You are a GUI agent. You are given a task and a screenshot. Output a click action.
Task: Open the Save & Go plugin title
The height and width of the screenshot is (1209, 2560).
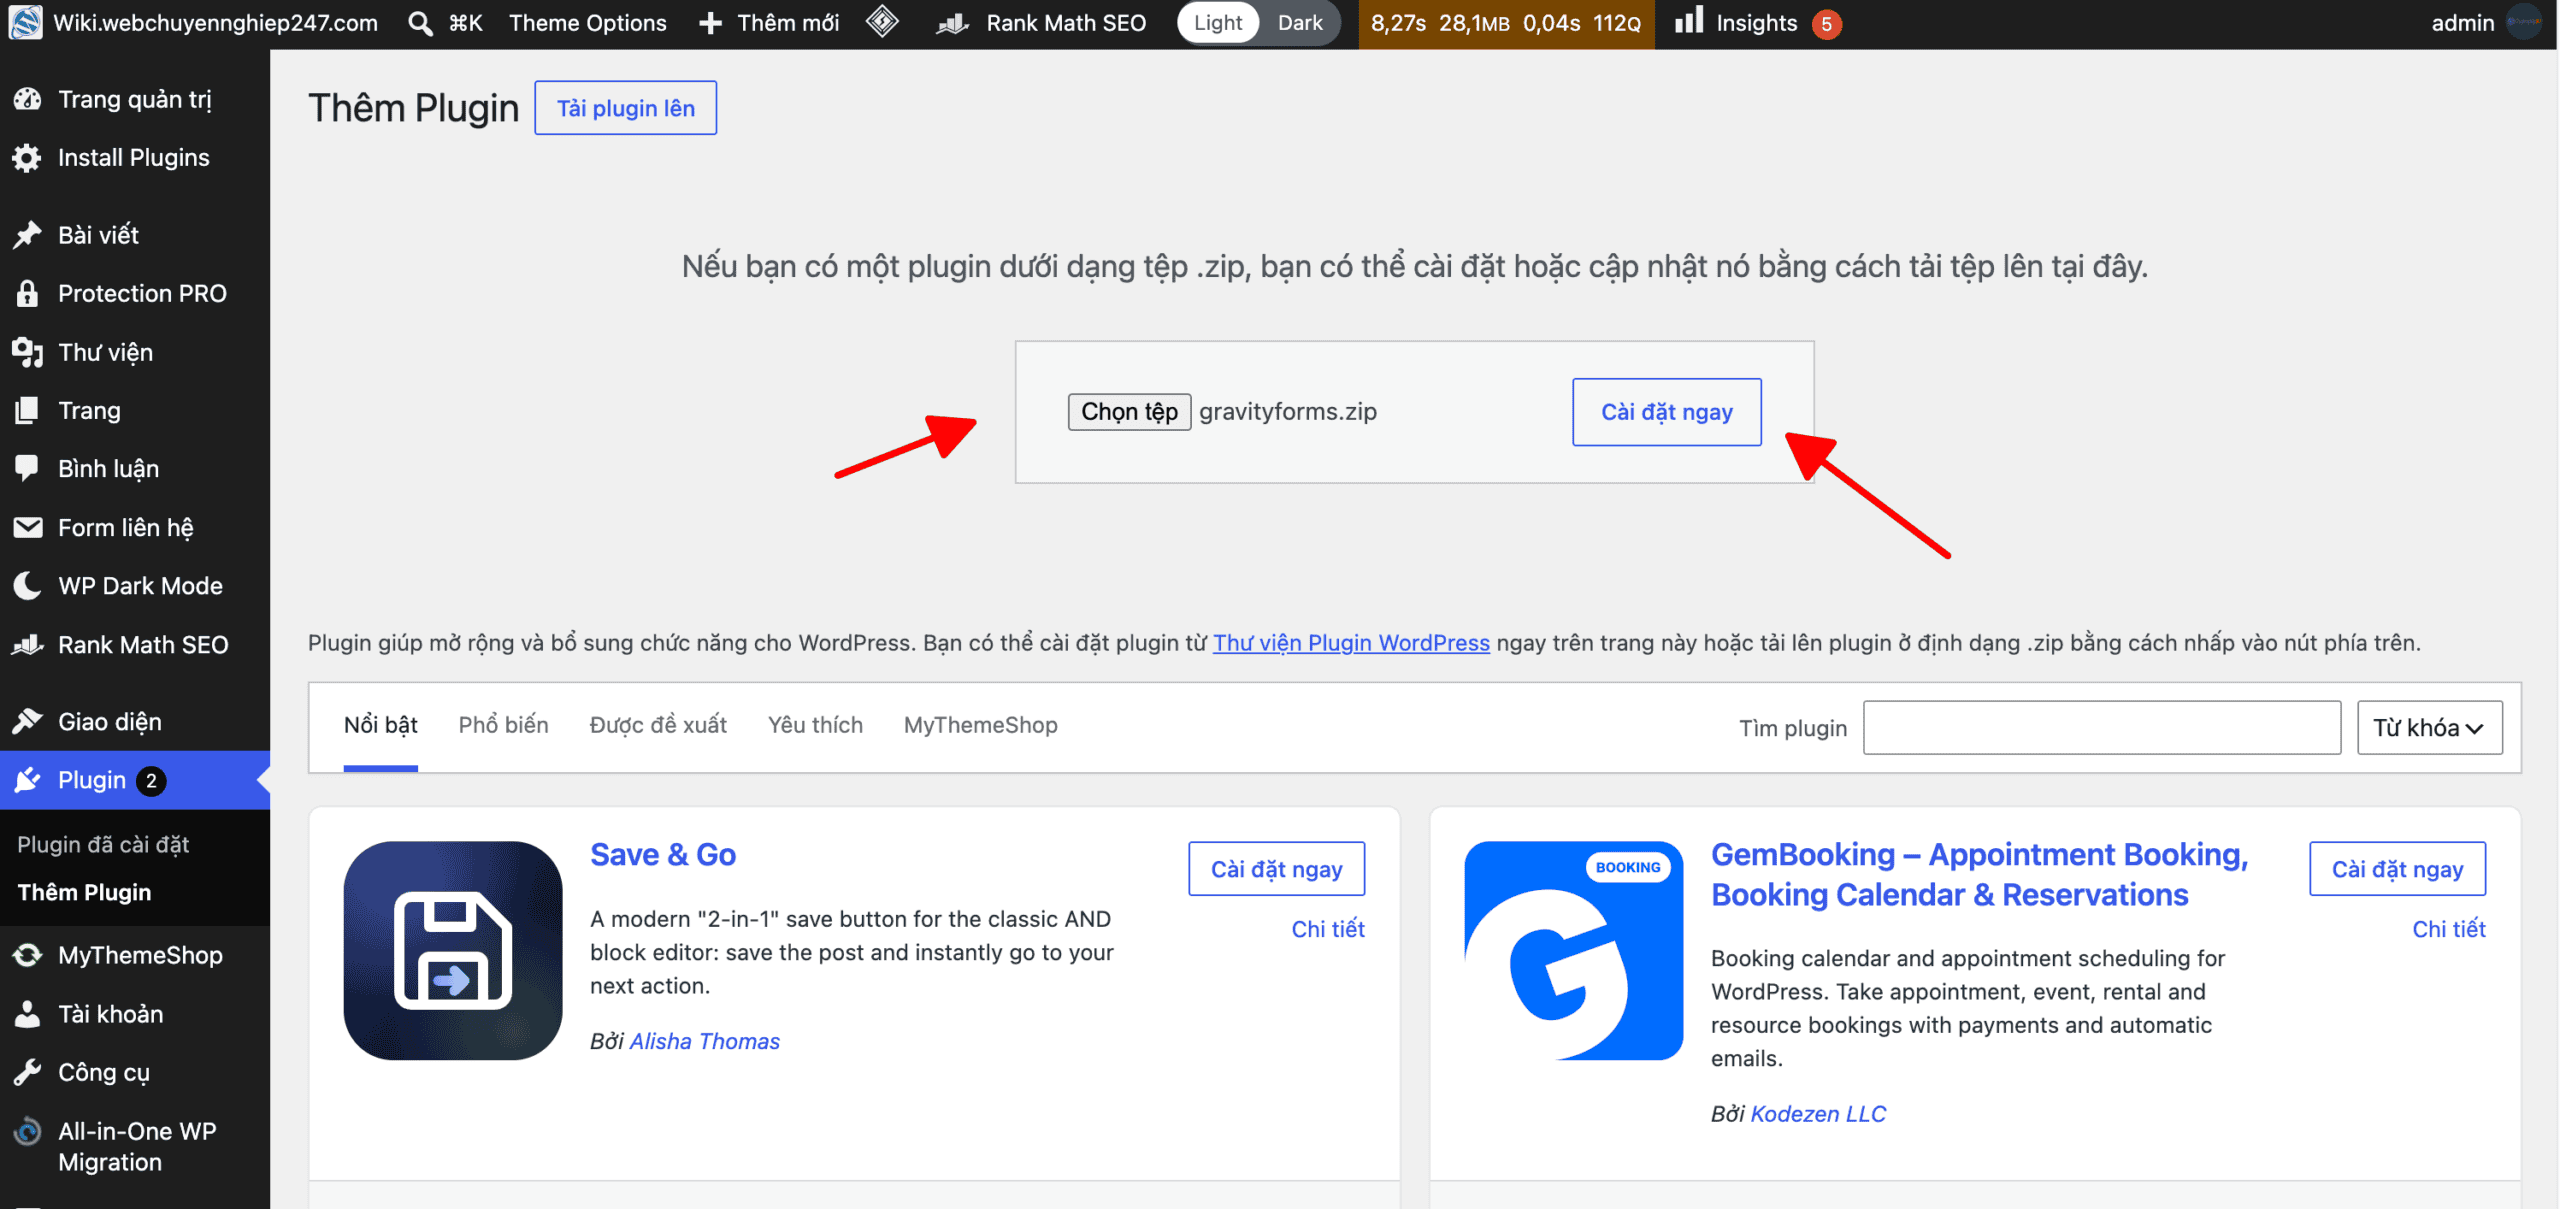(x=662, y=855)
